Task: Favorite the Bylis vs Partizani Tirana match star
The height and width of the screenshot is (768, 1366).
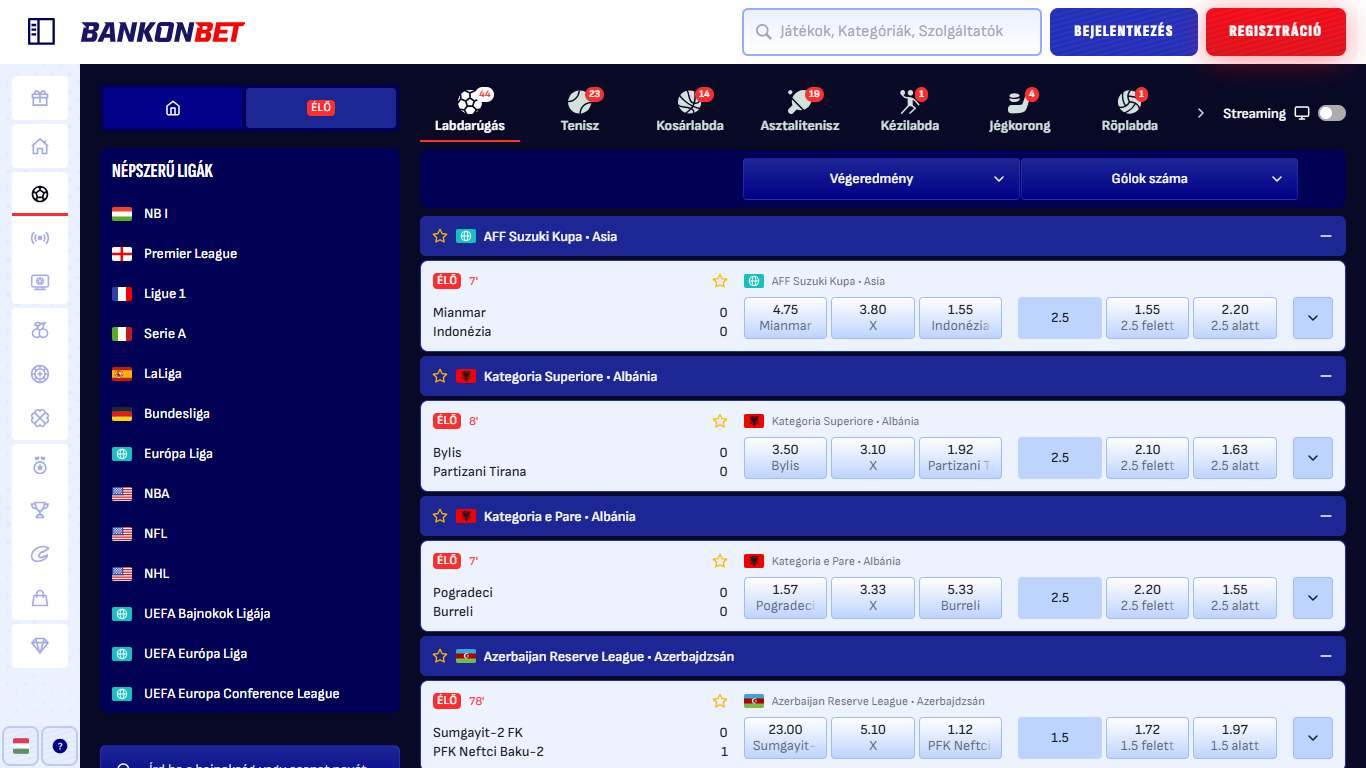Action: (x=719, y=421)
